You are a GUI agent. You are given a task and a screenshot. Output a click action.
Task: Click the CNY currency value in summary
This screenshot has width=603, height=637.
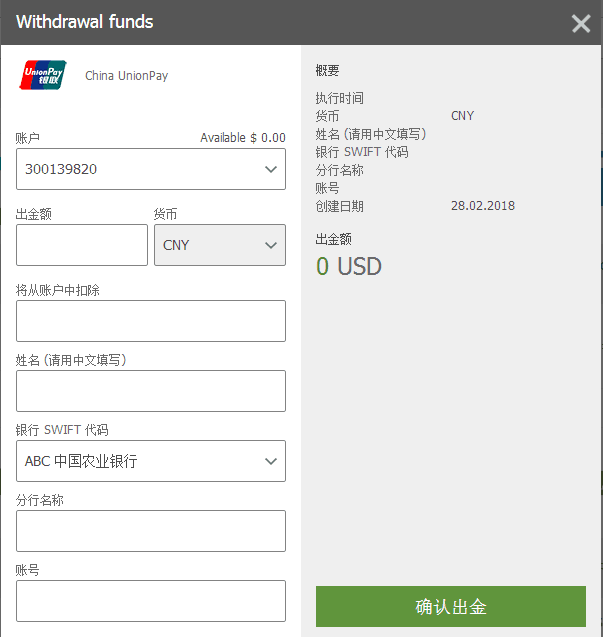pyautogui.click(x=462, y=116)
